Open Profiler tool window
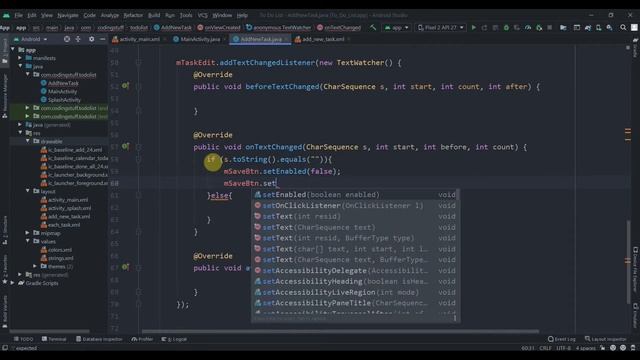This screenshot has width=640, height=360. coord(142,339)
